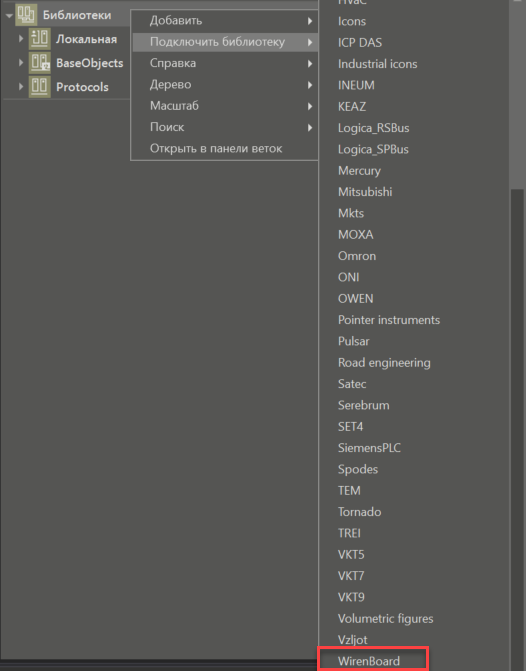Screen dimensions: 526x671
Task: Click the arrow next to Дерево
Action: (x=310, y=85)
